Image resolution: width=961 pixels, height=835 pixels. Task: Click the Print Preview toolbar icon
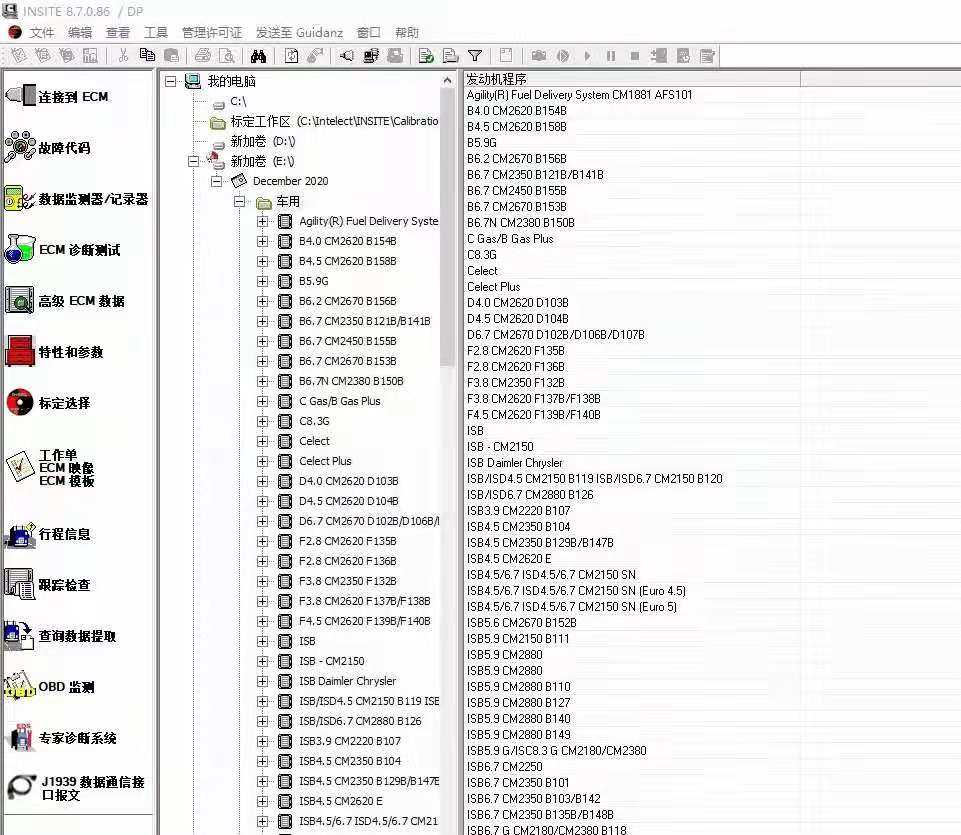(227, 56)
